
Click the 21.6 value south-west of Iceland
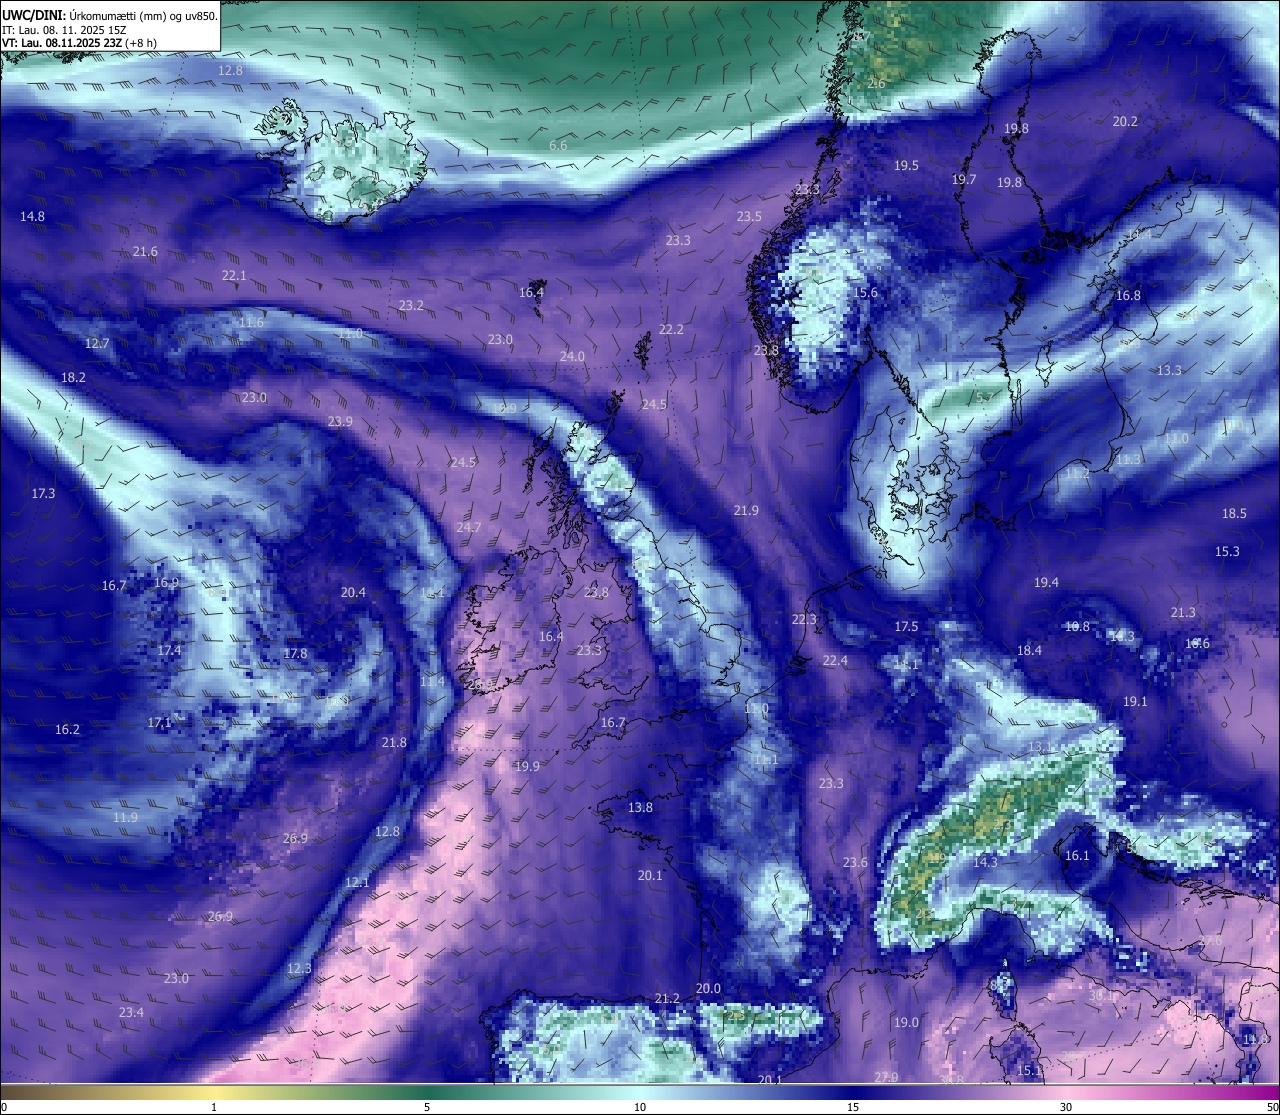[145, 251]
